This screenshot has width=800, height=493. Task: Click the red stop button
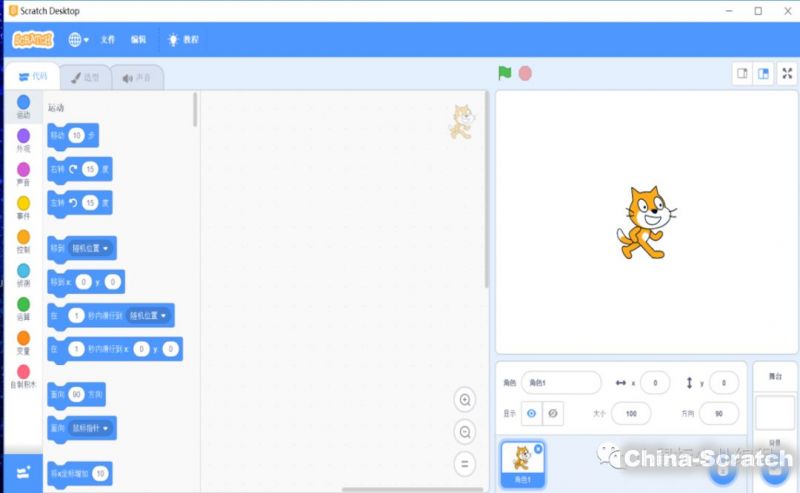pos(525,73)
